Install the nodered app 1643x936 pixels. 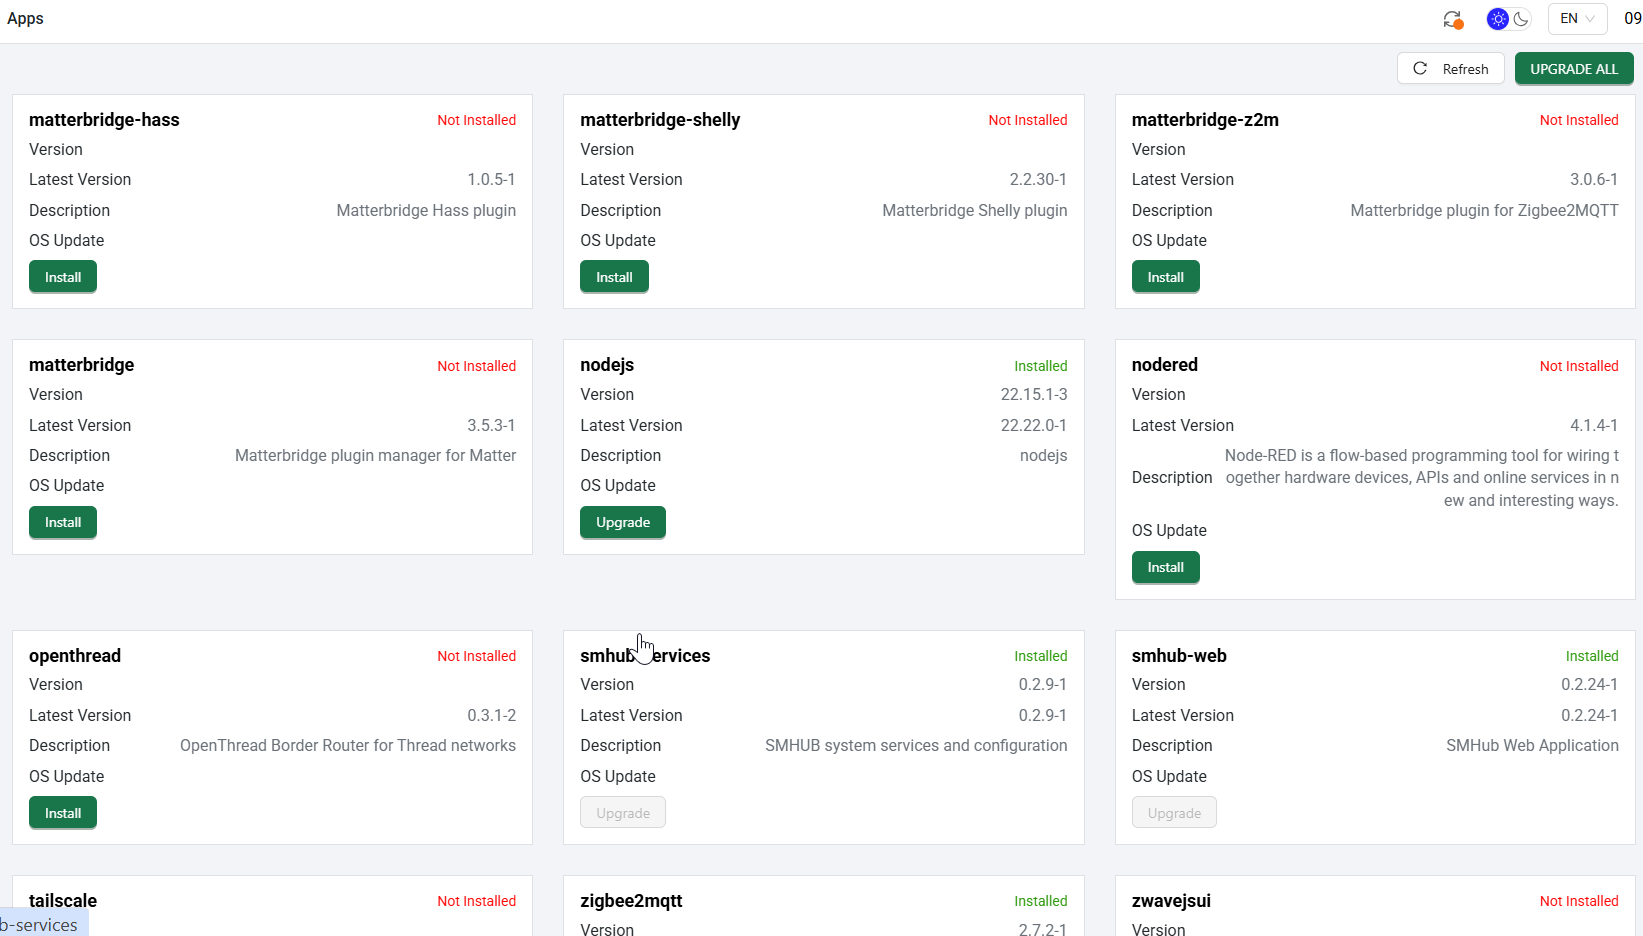(1165, 567)
